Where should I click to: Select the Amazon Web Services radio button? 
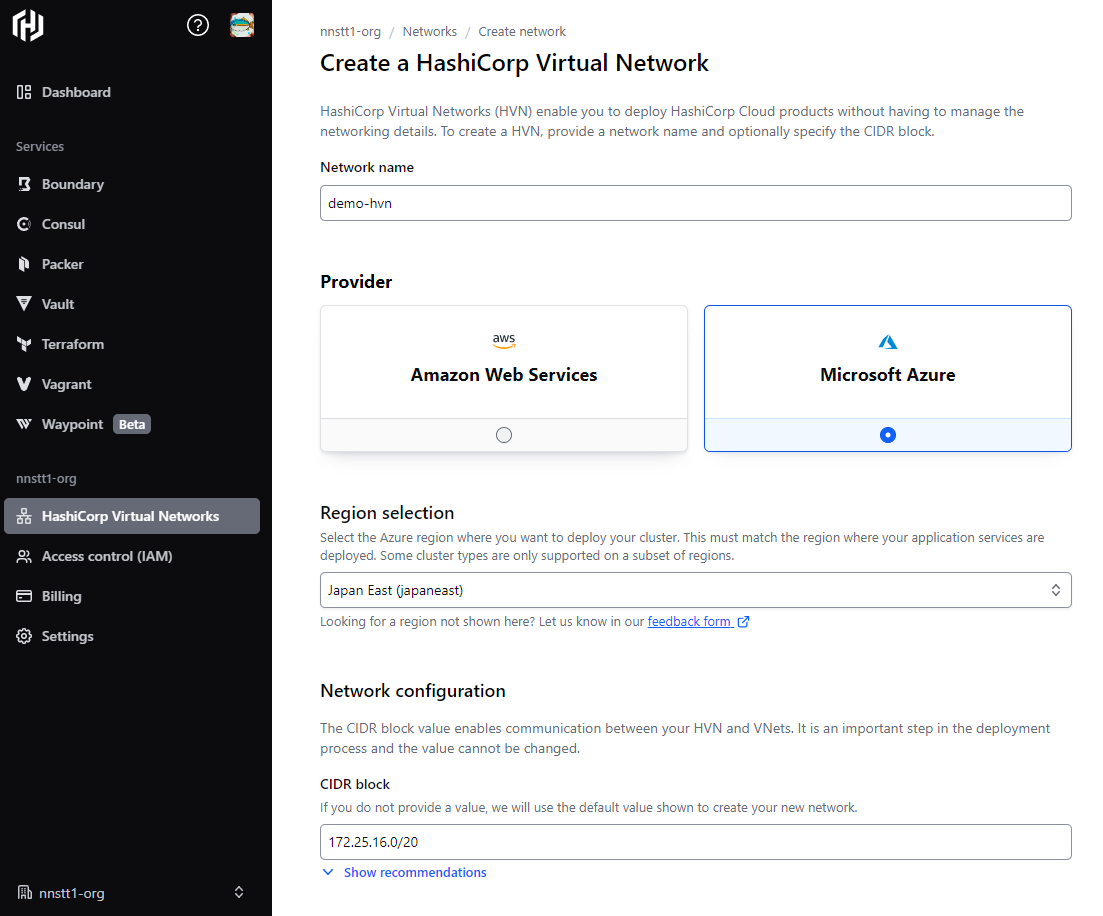click(x=504, y=435)
